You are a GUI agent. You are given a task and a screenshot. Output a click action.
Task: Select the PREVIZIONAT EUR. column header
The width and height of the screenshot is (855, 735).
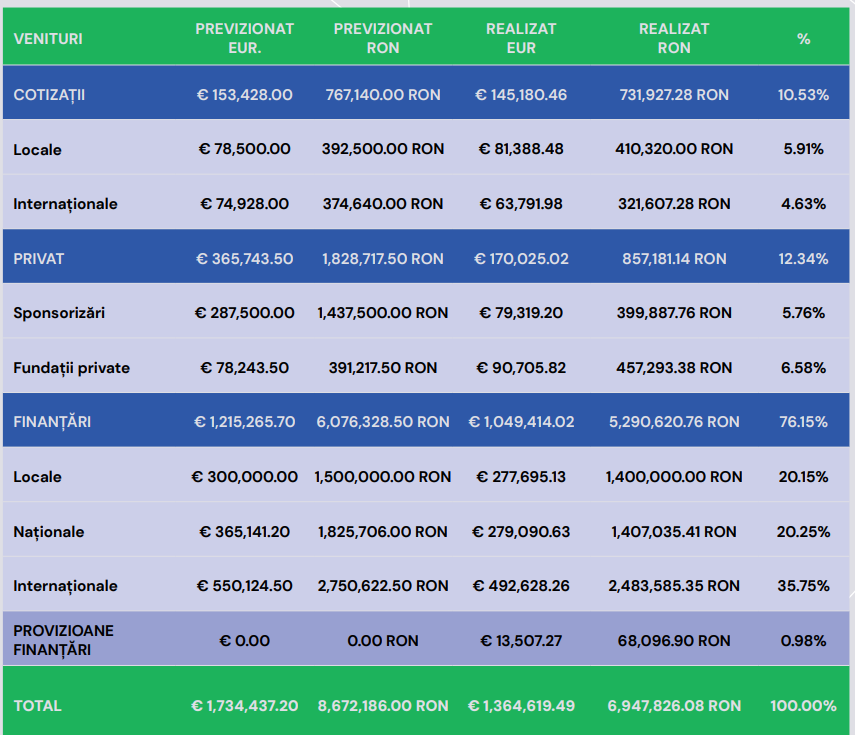[245, 38]
